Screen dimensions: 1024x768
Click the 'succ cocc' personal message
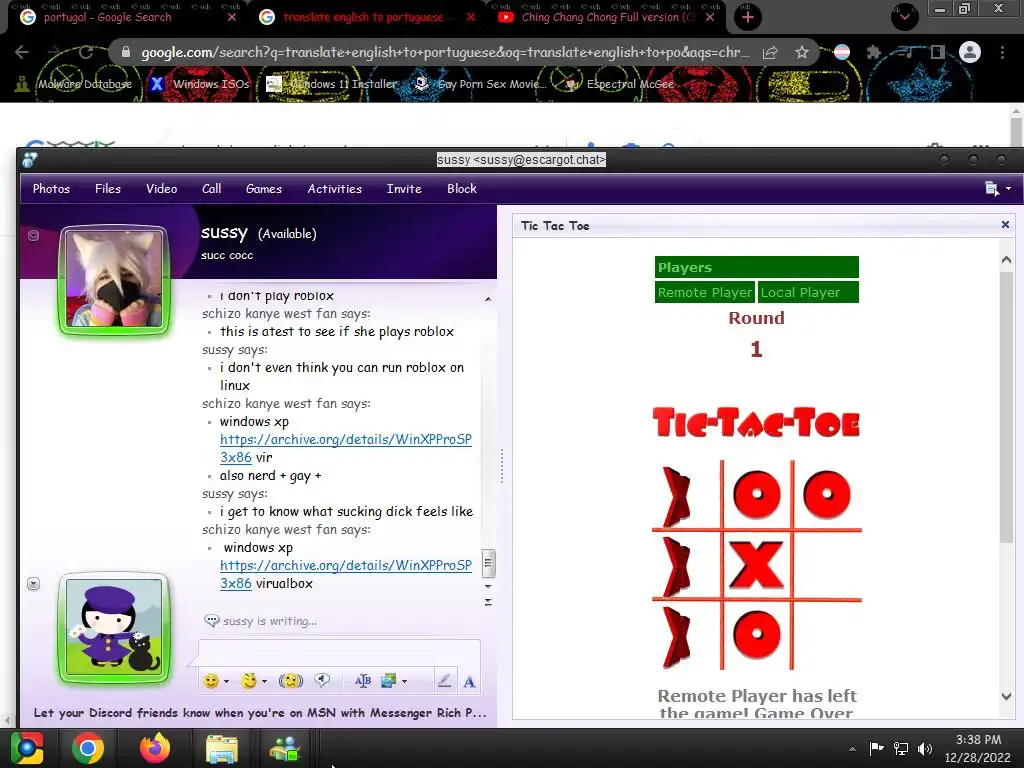tap(227, 255)
